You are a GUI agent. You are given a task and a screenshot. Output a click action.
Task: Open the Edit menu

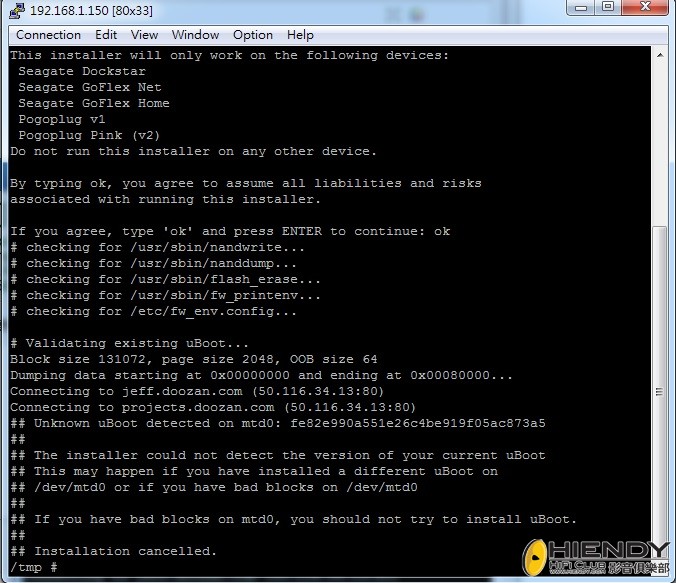pyautogui.click(x=106, y=35)
